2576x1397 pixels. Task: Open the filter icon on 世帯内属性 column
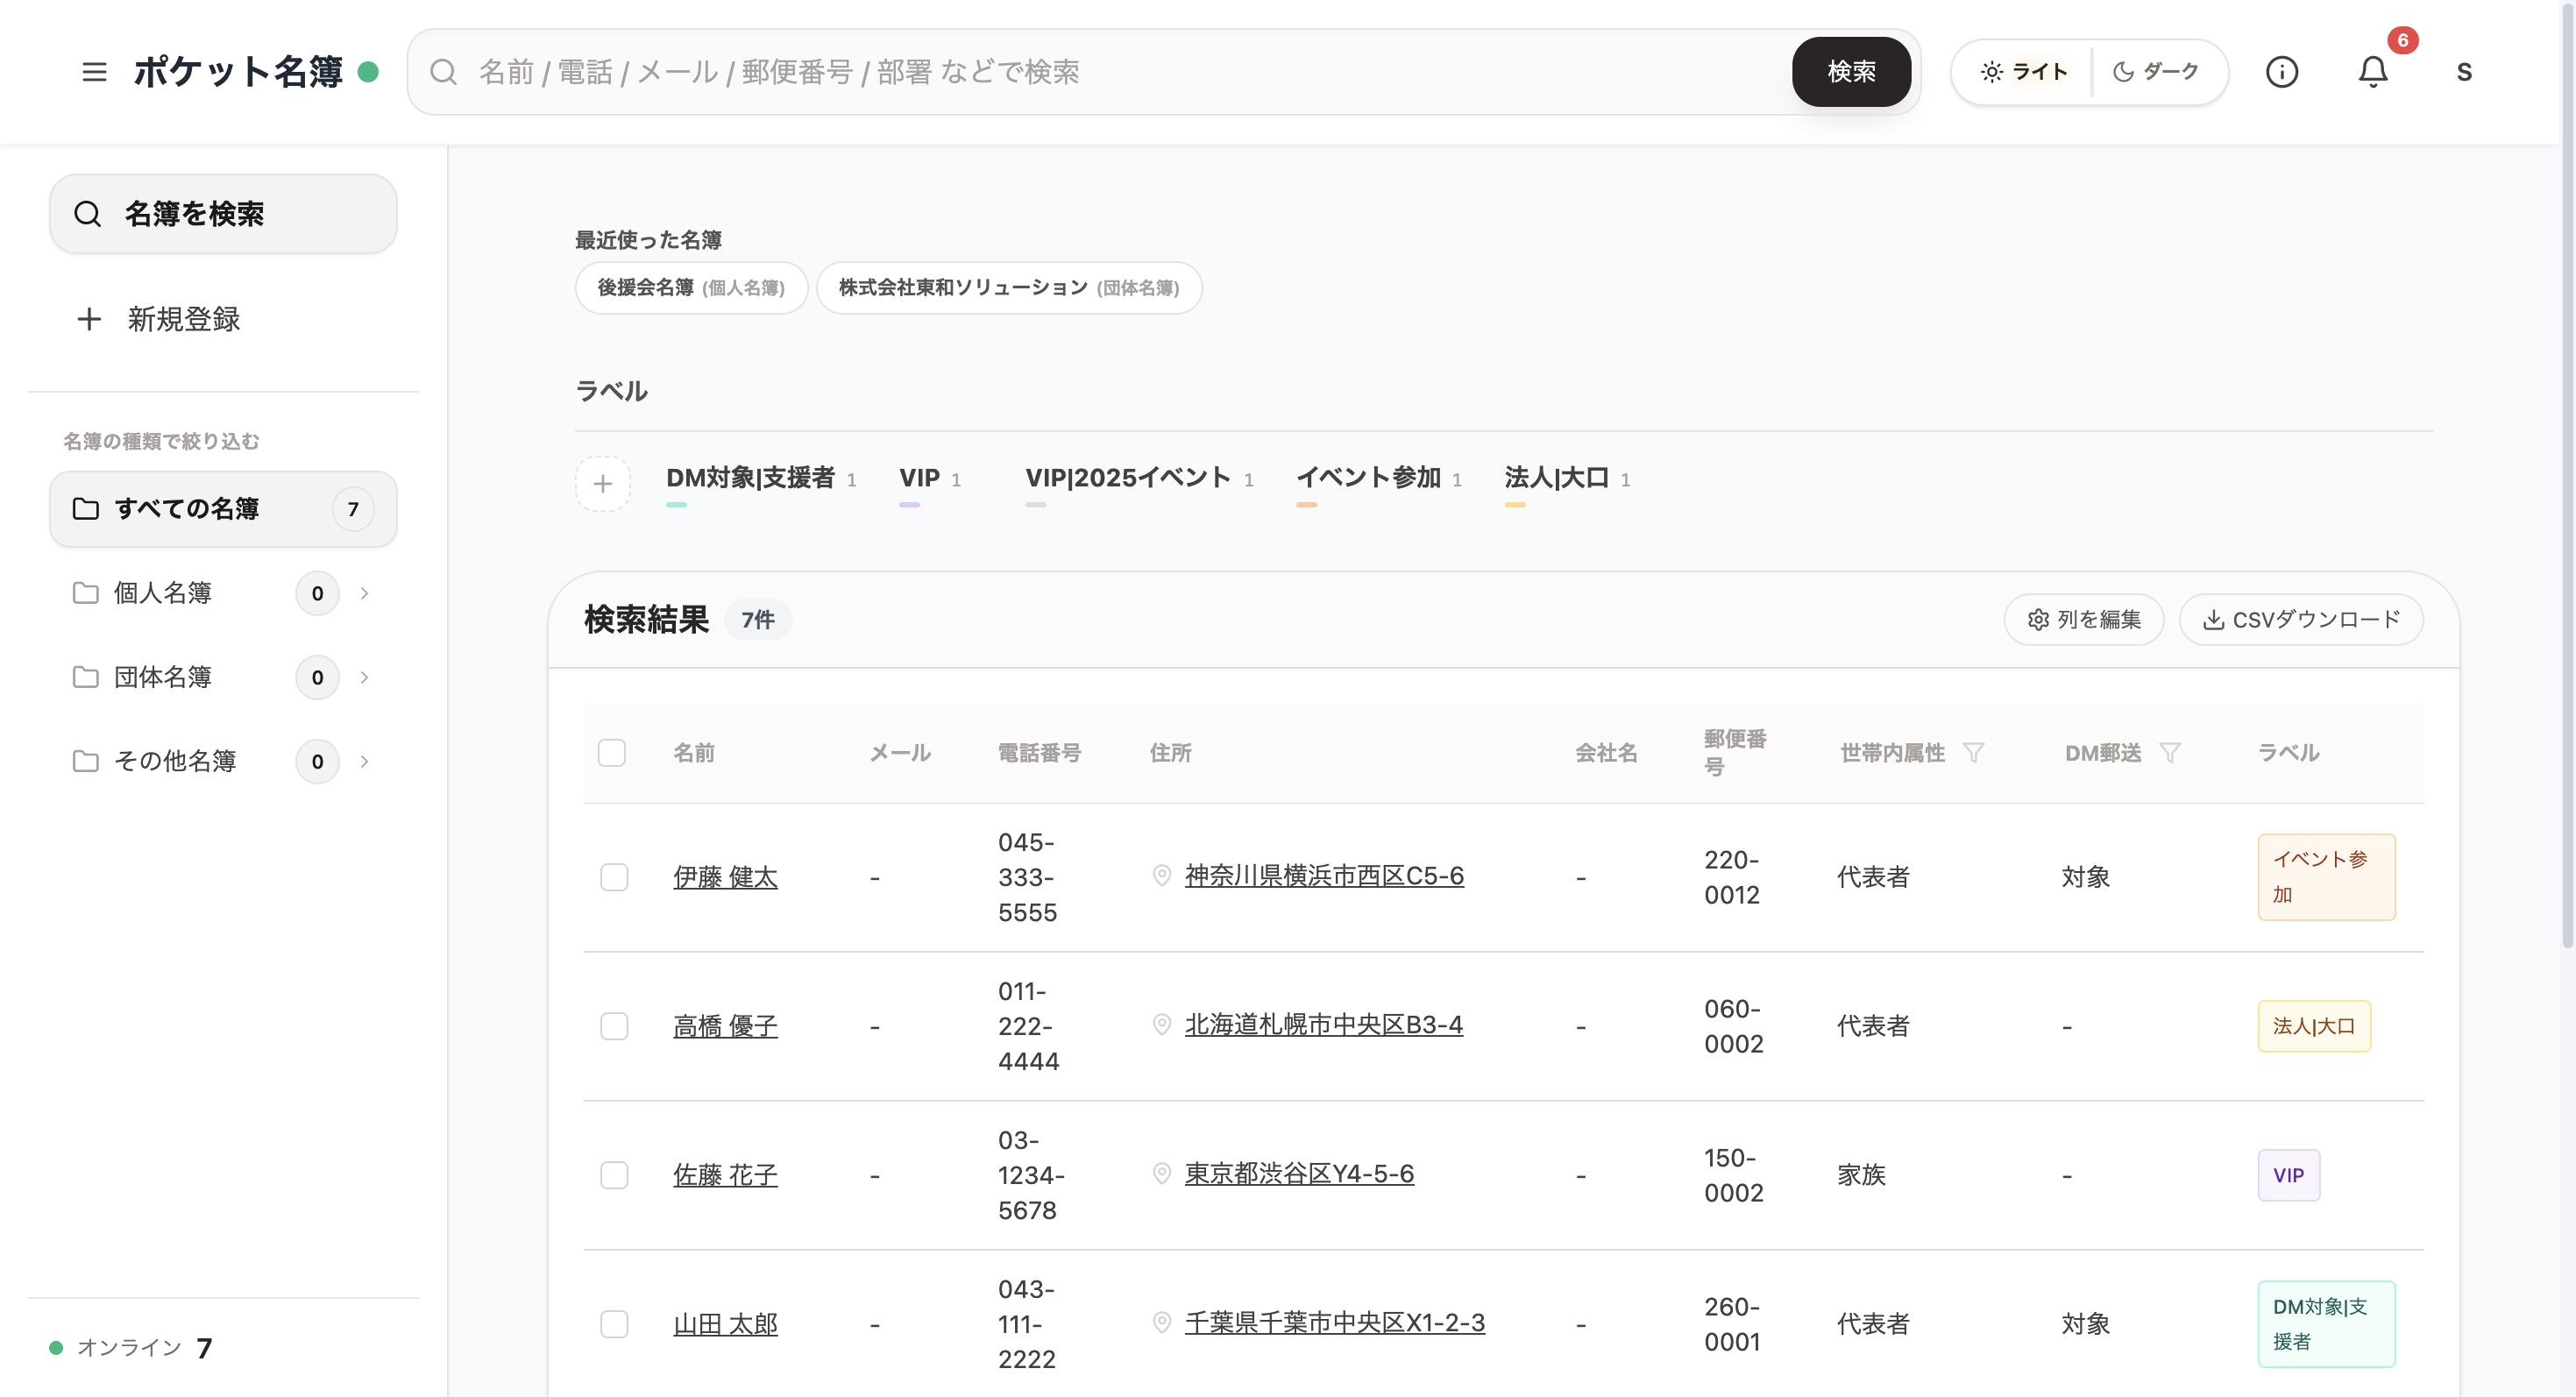(x=1973, y=752)
